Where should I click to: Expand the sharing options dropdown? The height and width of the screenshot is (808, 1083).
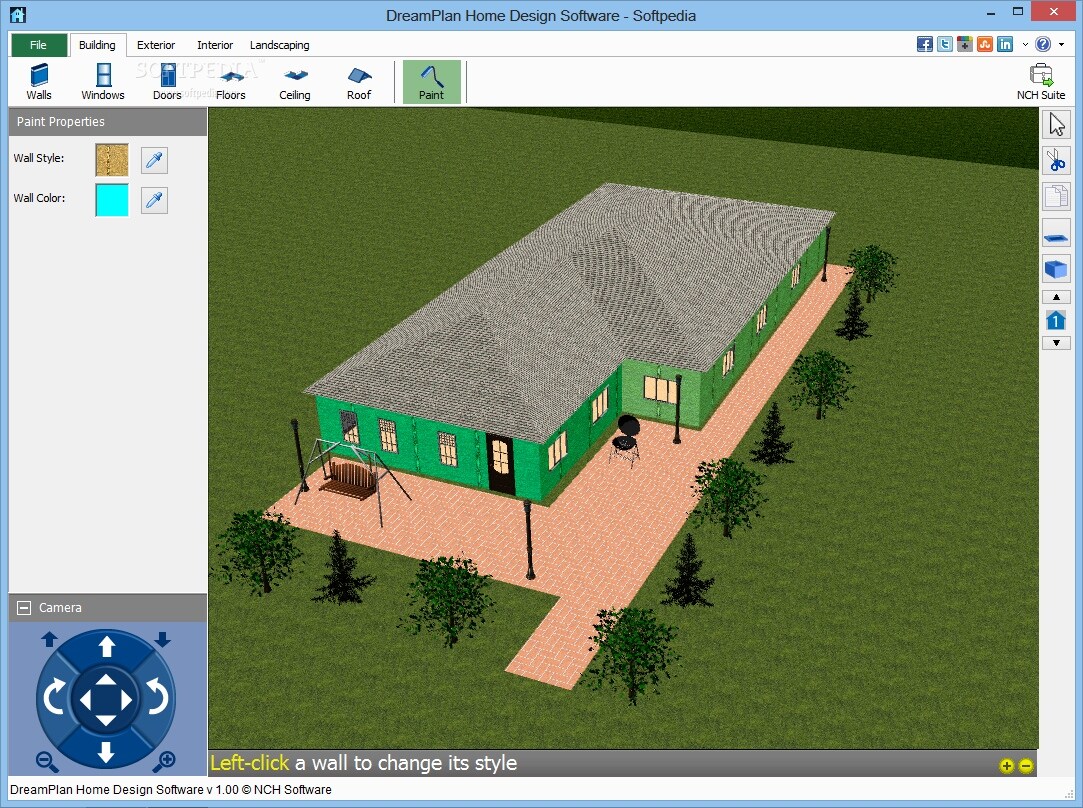pos(1024,44)
